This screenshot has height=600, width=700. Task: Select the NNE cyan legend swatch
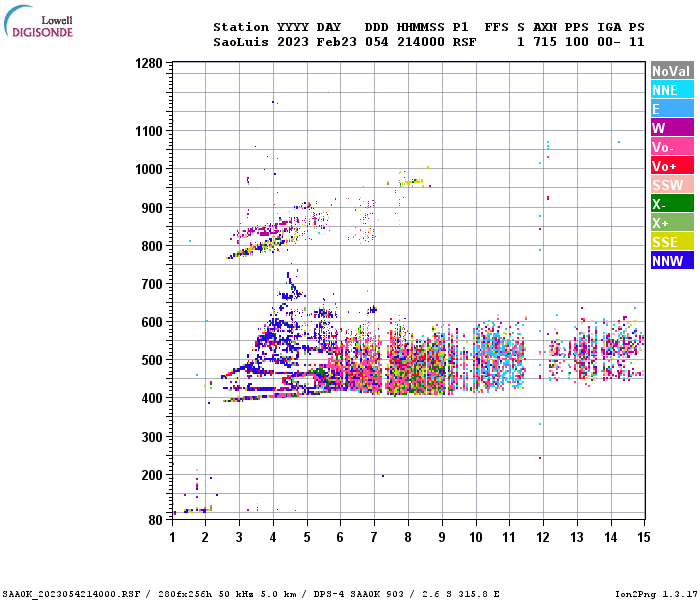[672, 90]
